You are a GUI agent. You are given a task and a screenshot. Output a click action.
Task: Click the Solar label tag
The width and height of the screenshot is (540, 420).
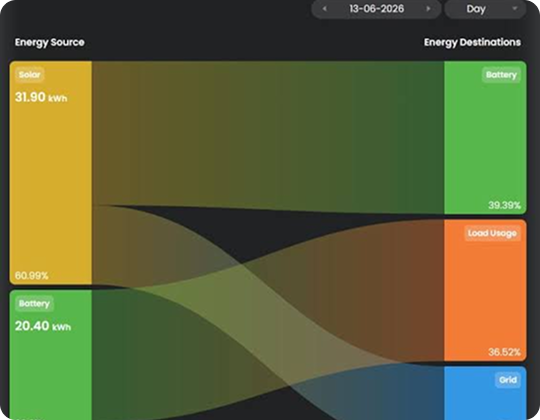click(x=30, y=75)
